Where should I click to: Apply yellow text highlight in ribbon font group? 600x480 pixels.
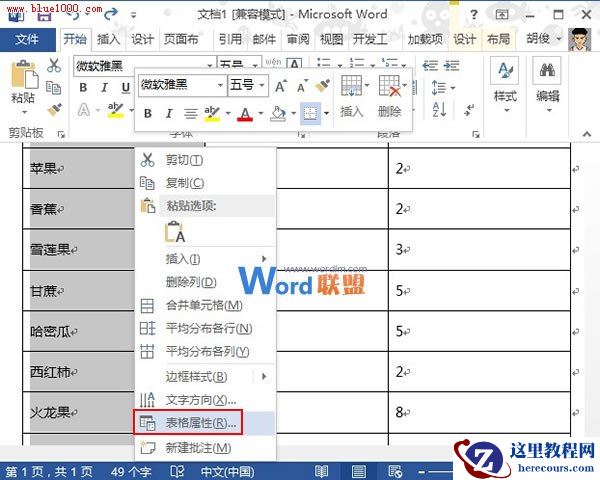point(116,110)
